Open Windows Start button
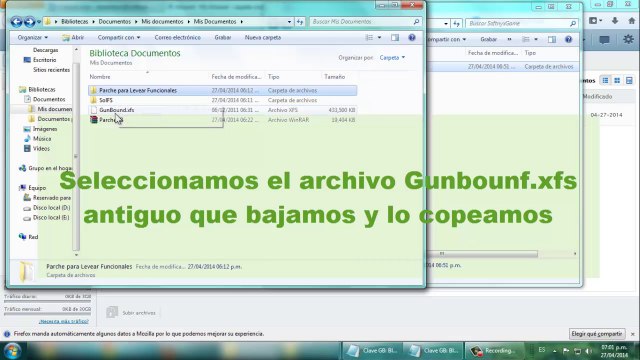This screenshot has width=640, height=360. click(x=12, y=351)
